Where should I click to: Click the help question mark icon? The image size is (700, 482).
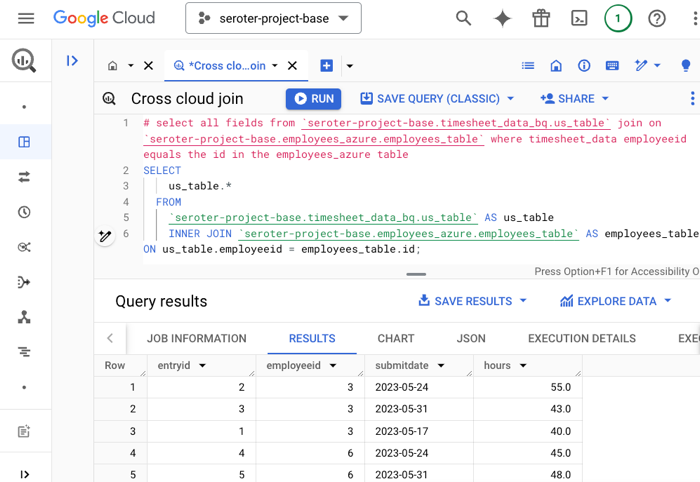657,18
